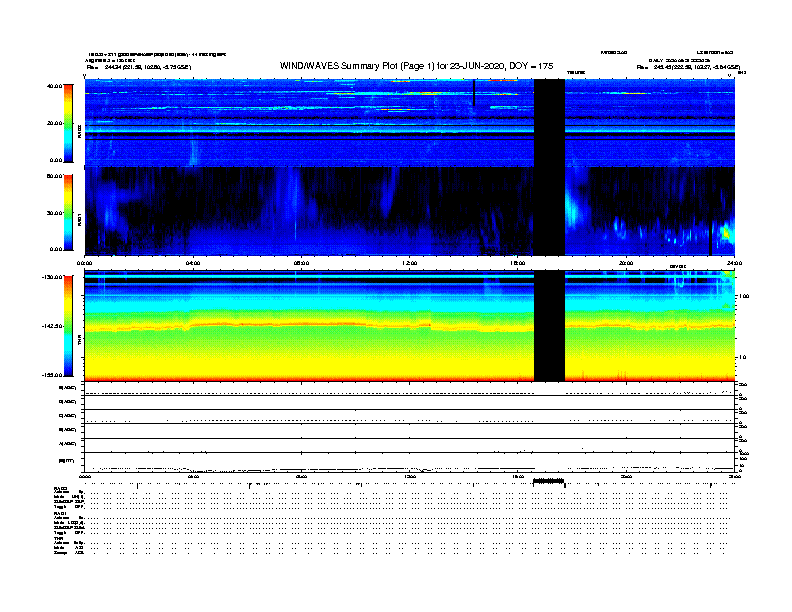Click 04:00 tick below the RAD1 panel
Image resolution: width=792 pixels, height=612 pixels.
tap(193, 263)
